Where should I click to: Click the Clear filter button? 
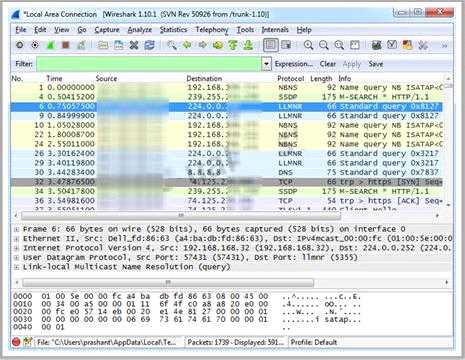[x=328, y=64]
